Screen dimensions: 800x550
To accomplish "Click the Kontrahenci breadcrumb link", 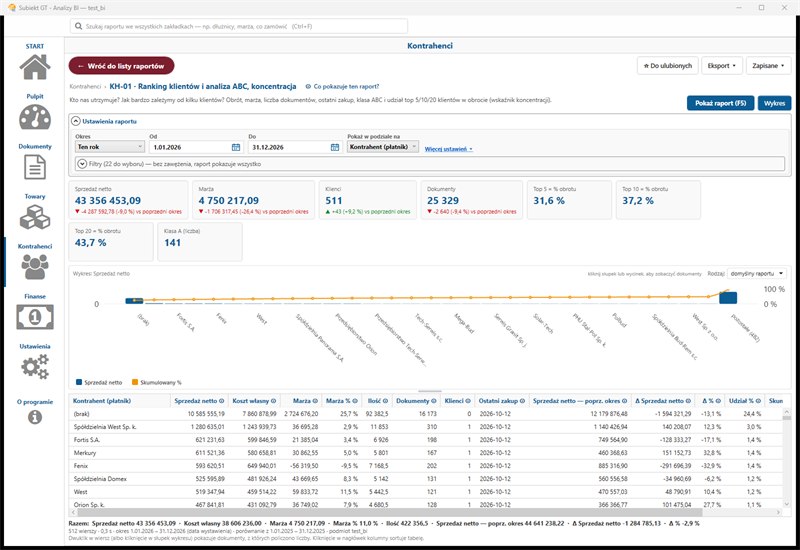I will pos(85,87).
